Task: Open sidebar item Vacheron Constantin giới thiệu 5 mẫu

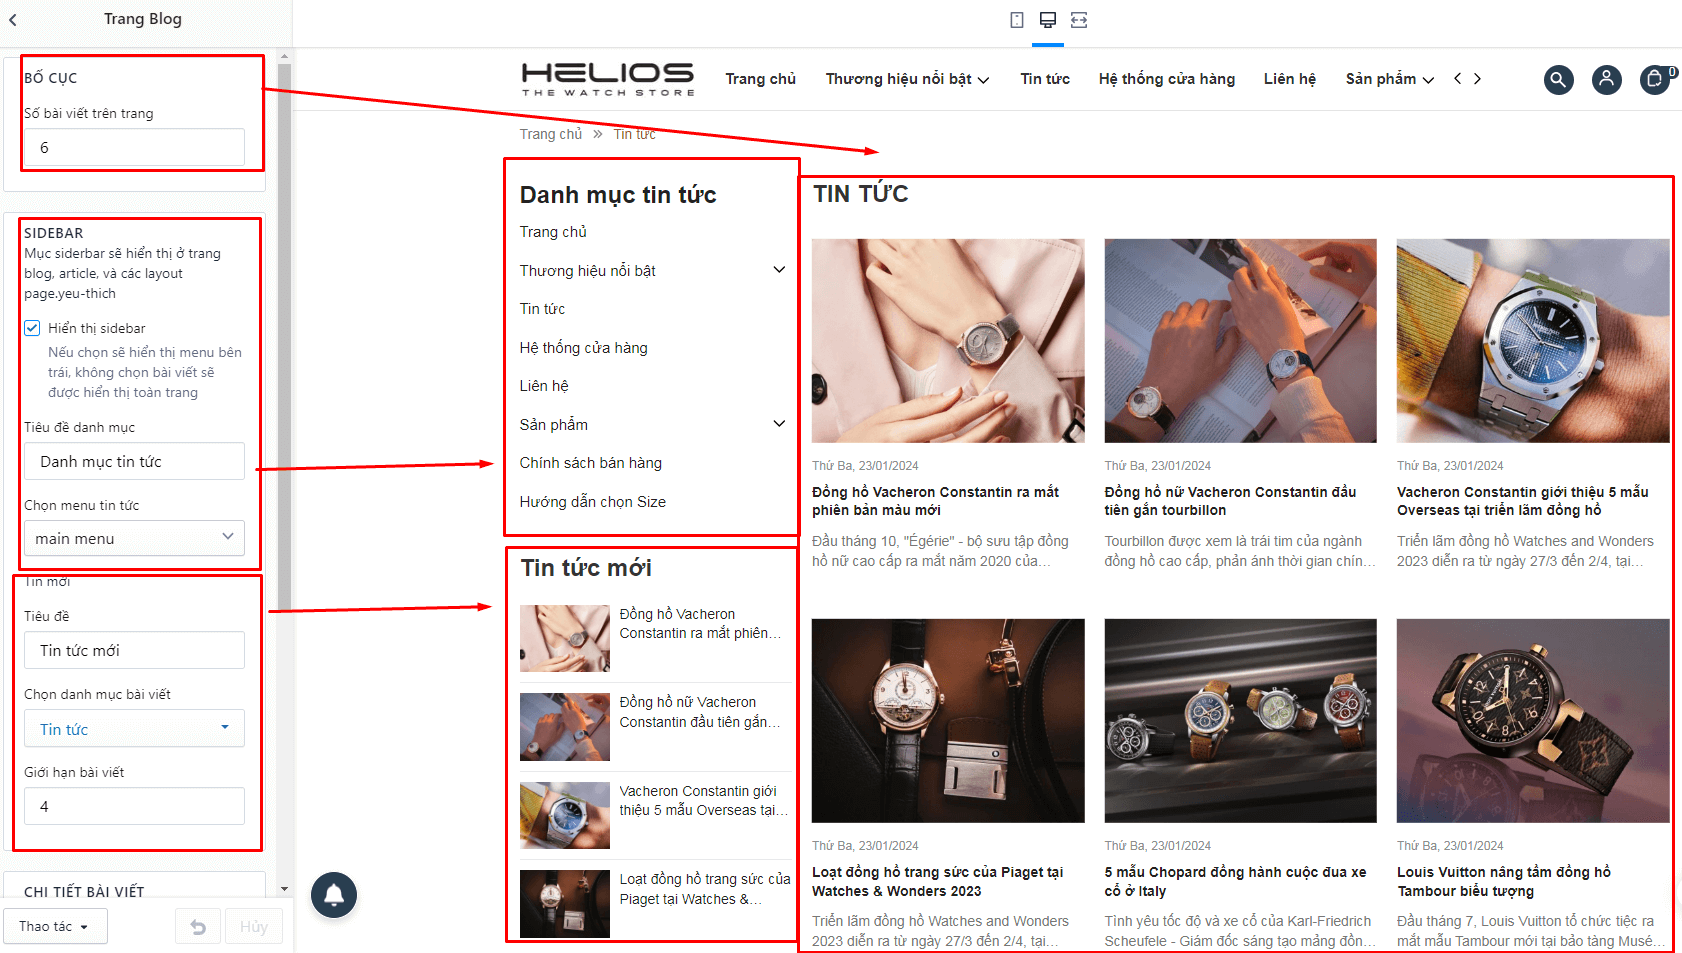Action: 703,800
